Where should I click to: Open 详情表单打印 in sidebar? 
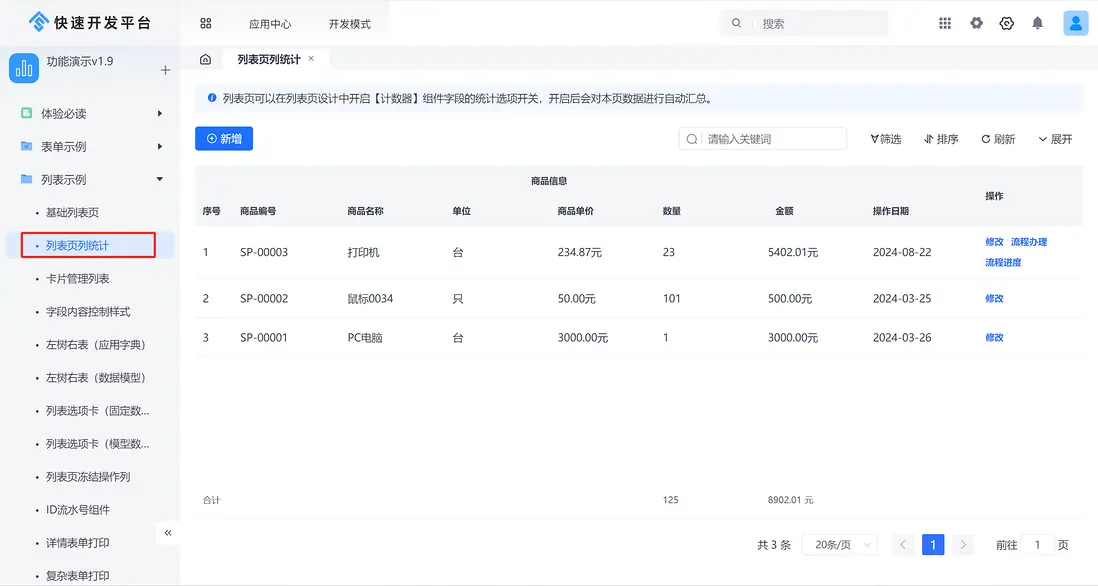77,543
